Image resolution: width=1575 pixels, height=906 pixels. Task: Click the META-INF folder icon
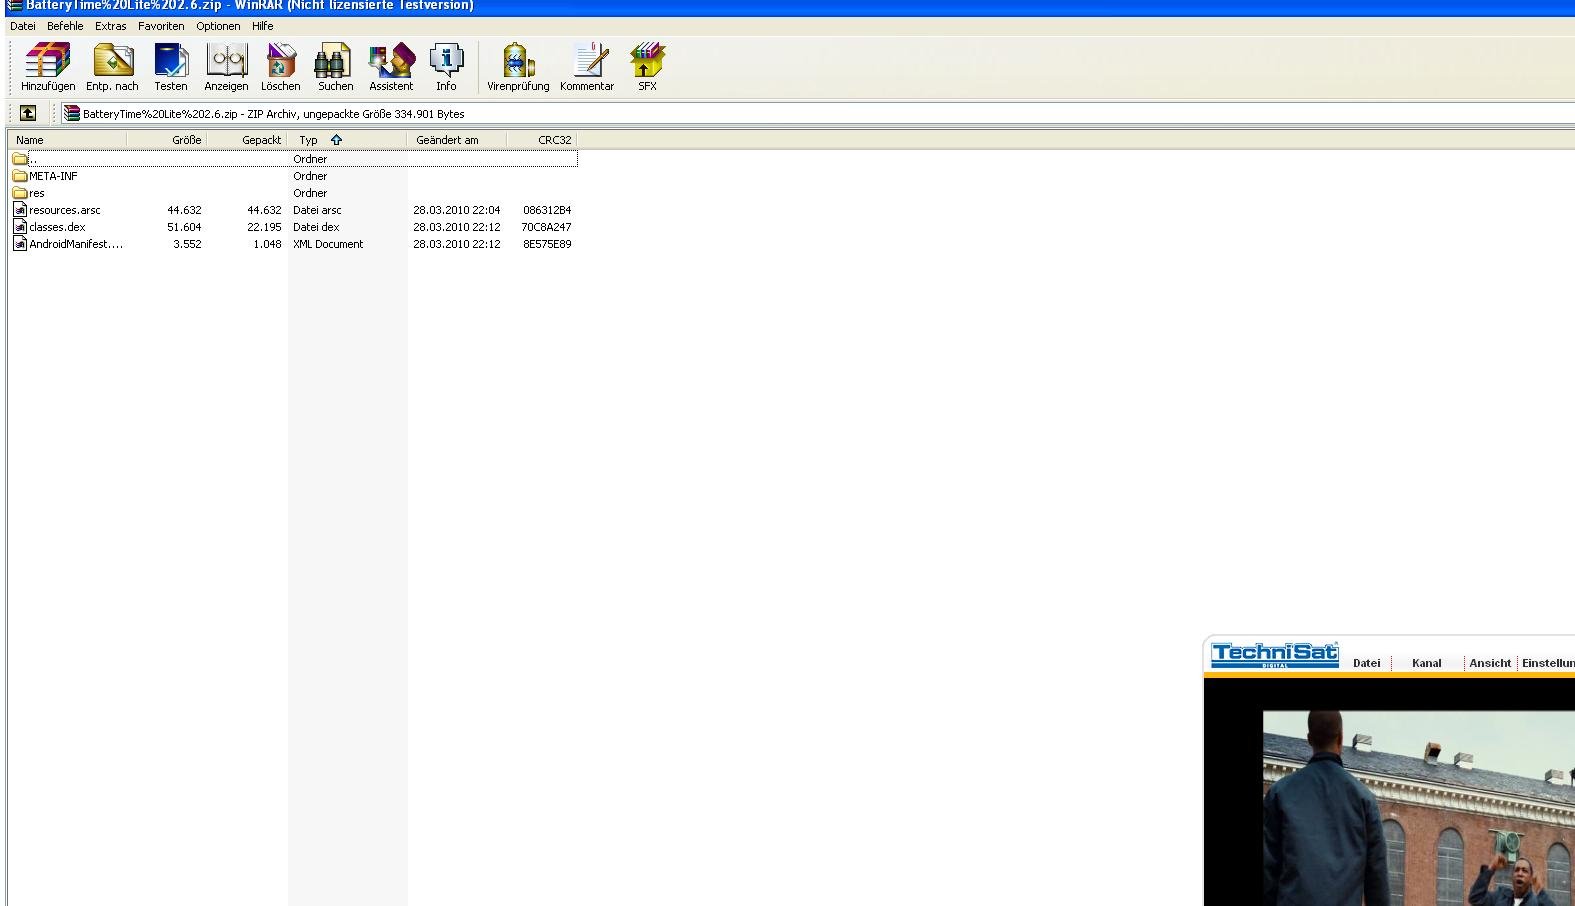20,176
